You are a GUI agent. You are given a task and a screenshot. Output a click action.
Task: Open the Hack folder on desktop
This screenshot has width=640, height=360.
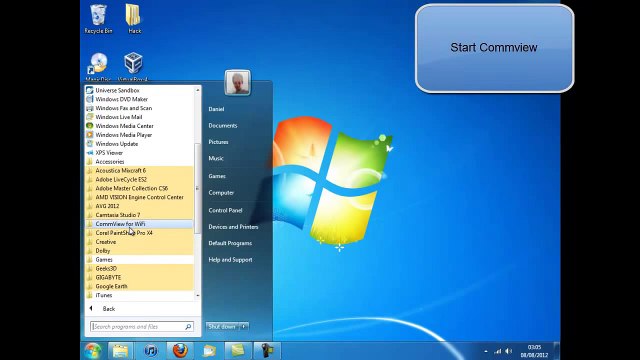[x=134, y=19]
